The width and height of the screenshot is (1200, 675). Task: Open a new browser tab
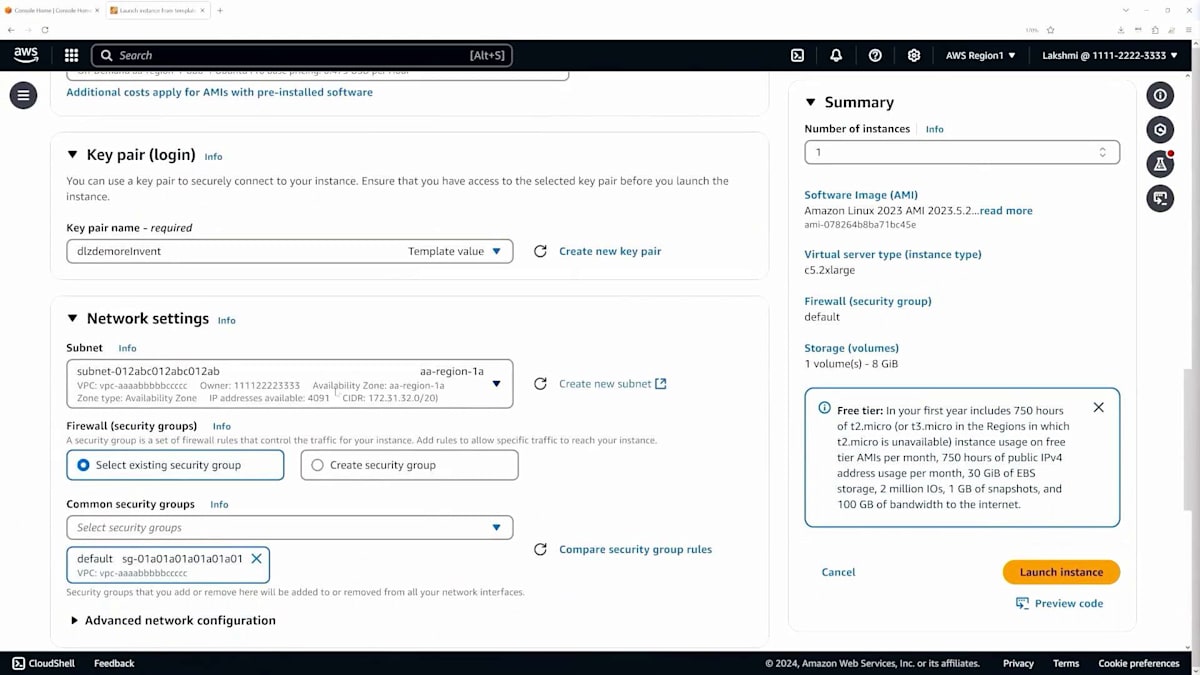click(220, 10)
